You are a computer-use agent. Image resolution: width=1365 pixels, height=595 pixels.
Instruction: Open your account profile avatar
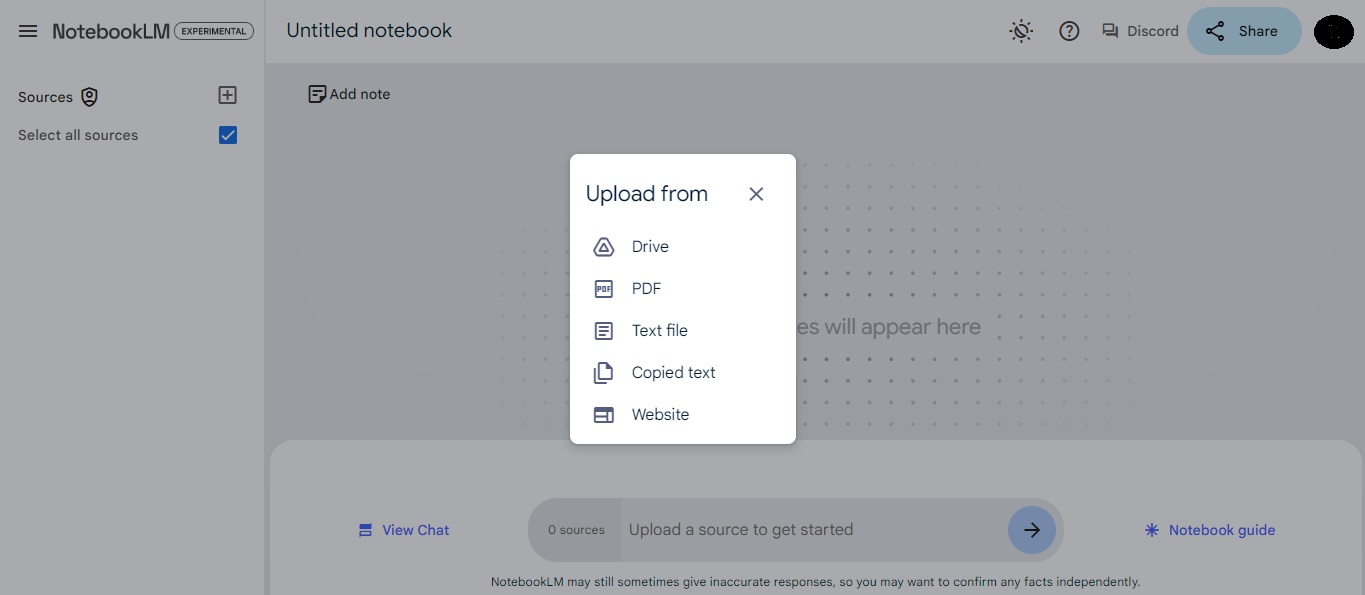click(x=1333, y=31)
